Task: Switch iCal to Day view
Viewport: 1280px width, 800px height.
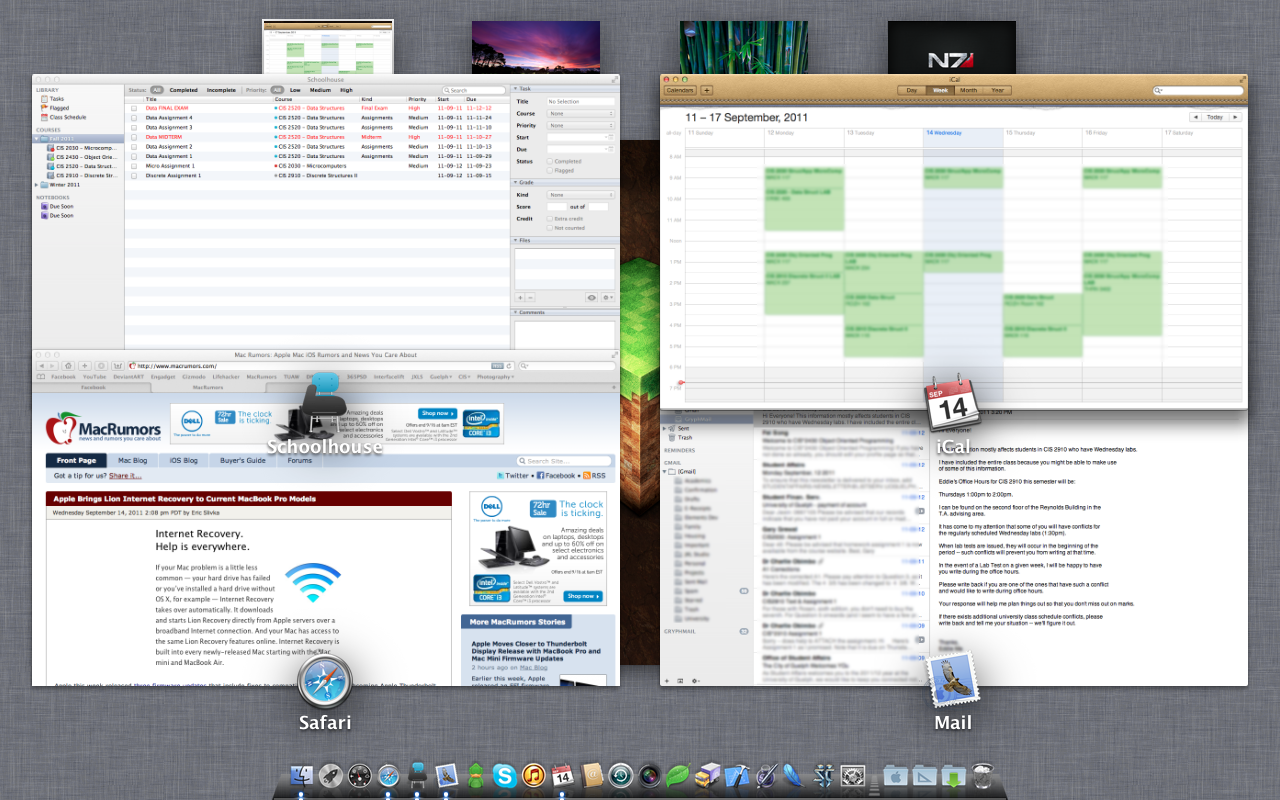Action: 912,90
